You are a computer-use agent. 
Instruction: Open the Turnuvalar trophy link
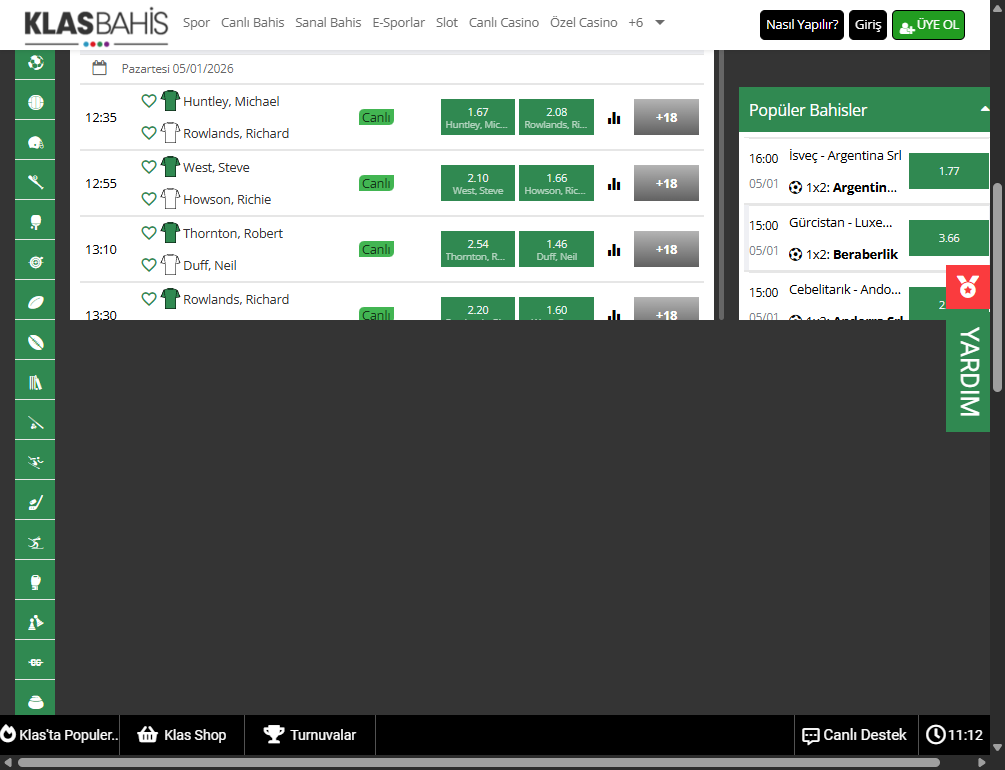pos(310,735)
